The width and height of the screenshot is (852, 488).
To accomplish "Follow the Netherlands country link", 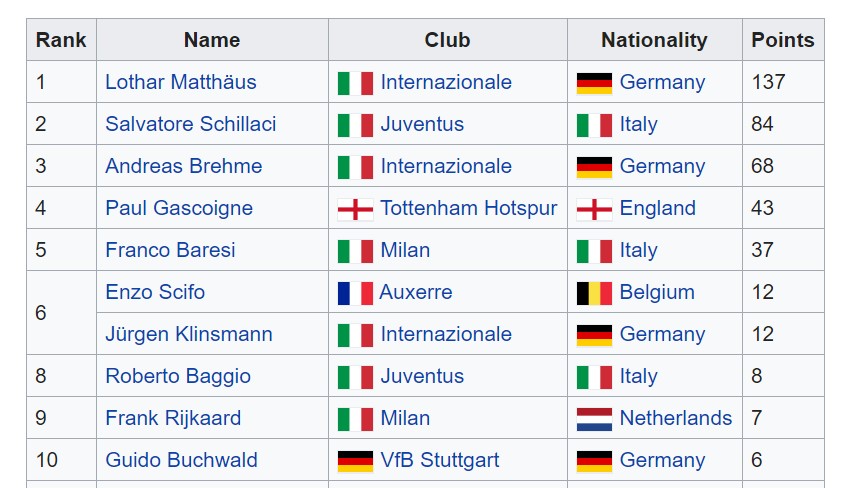I will click(675, 418).
